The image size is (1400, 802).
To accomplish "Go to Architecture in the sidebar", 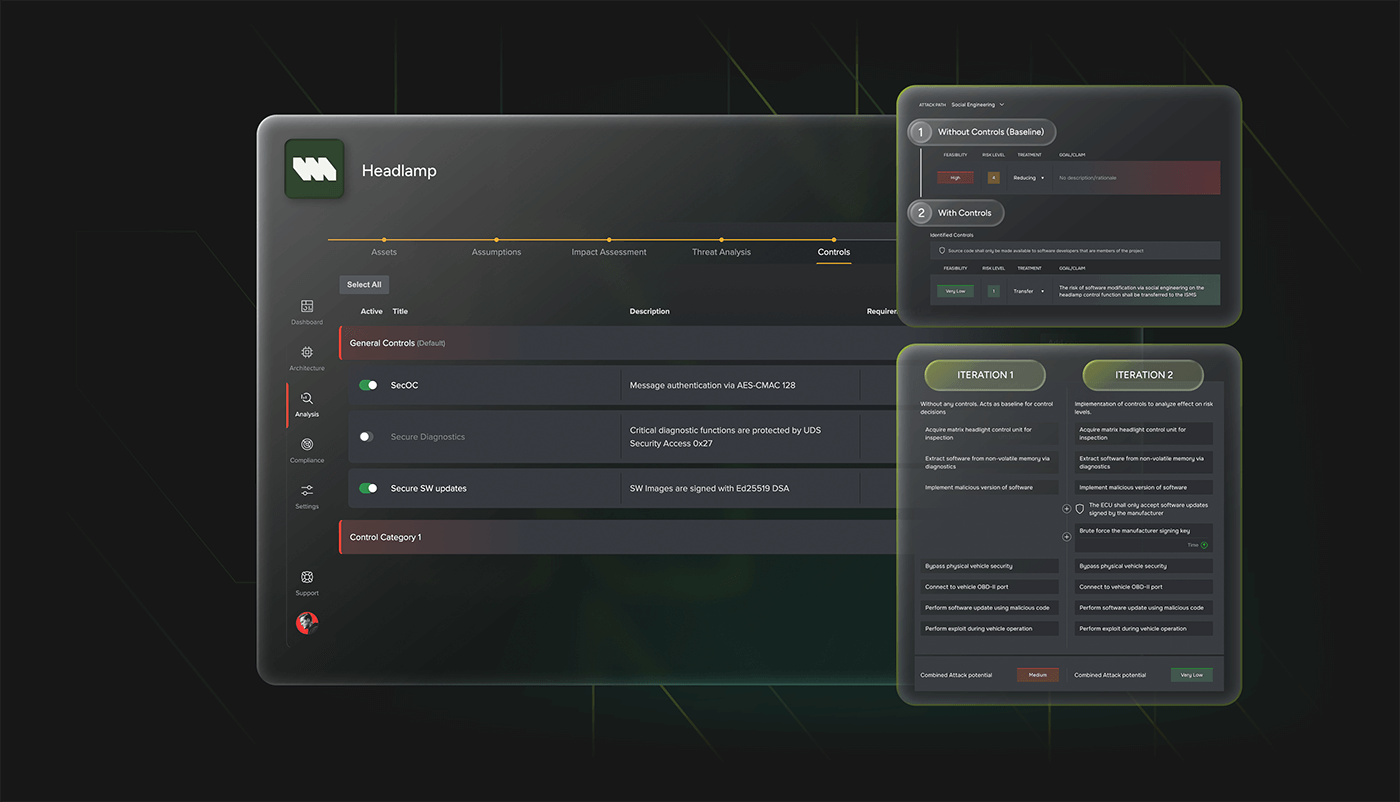I will [x=307, y=353].
